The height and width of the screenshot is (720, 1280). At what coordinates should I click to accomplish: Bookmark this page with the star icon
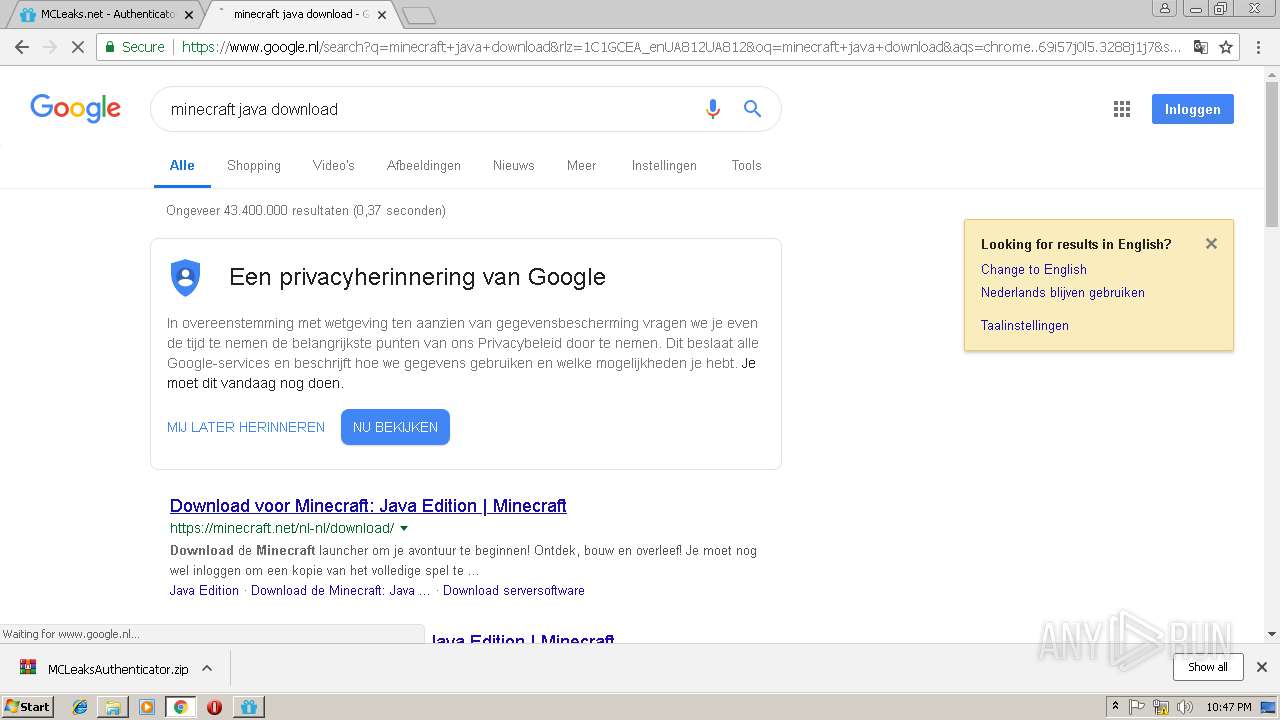pyautogui.click(x=1226, y=47)
